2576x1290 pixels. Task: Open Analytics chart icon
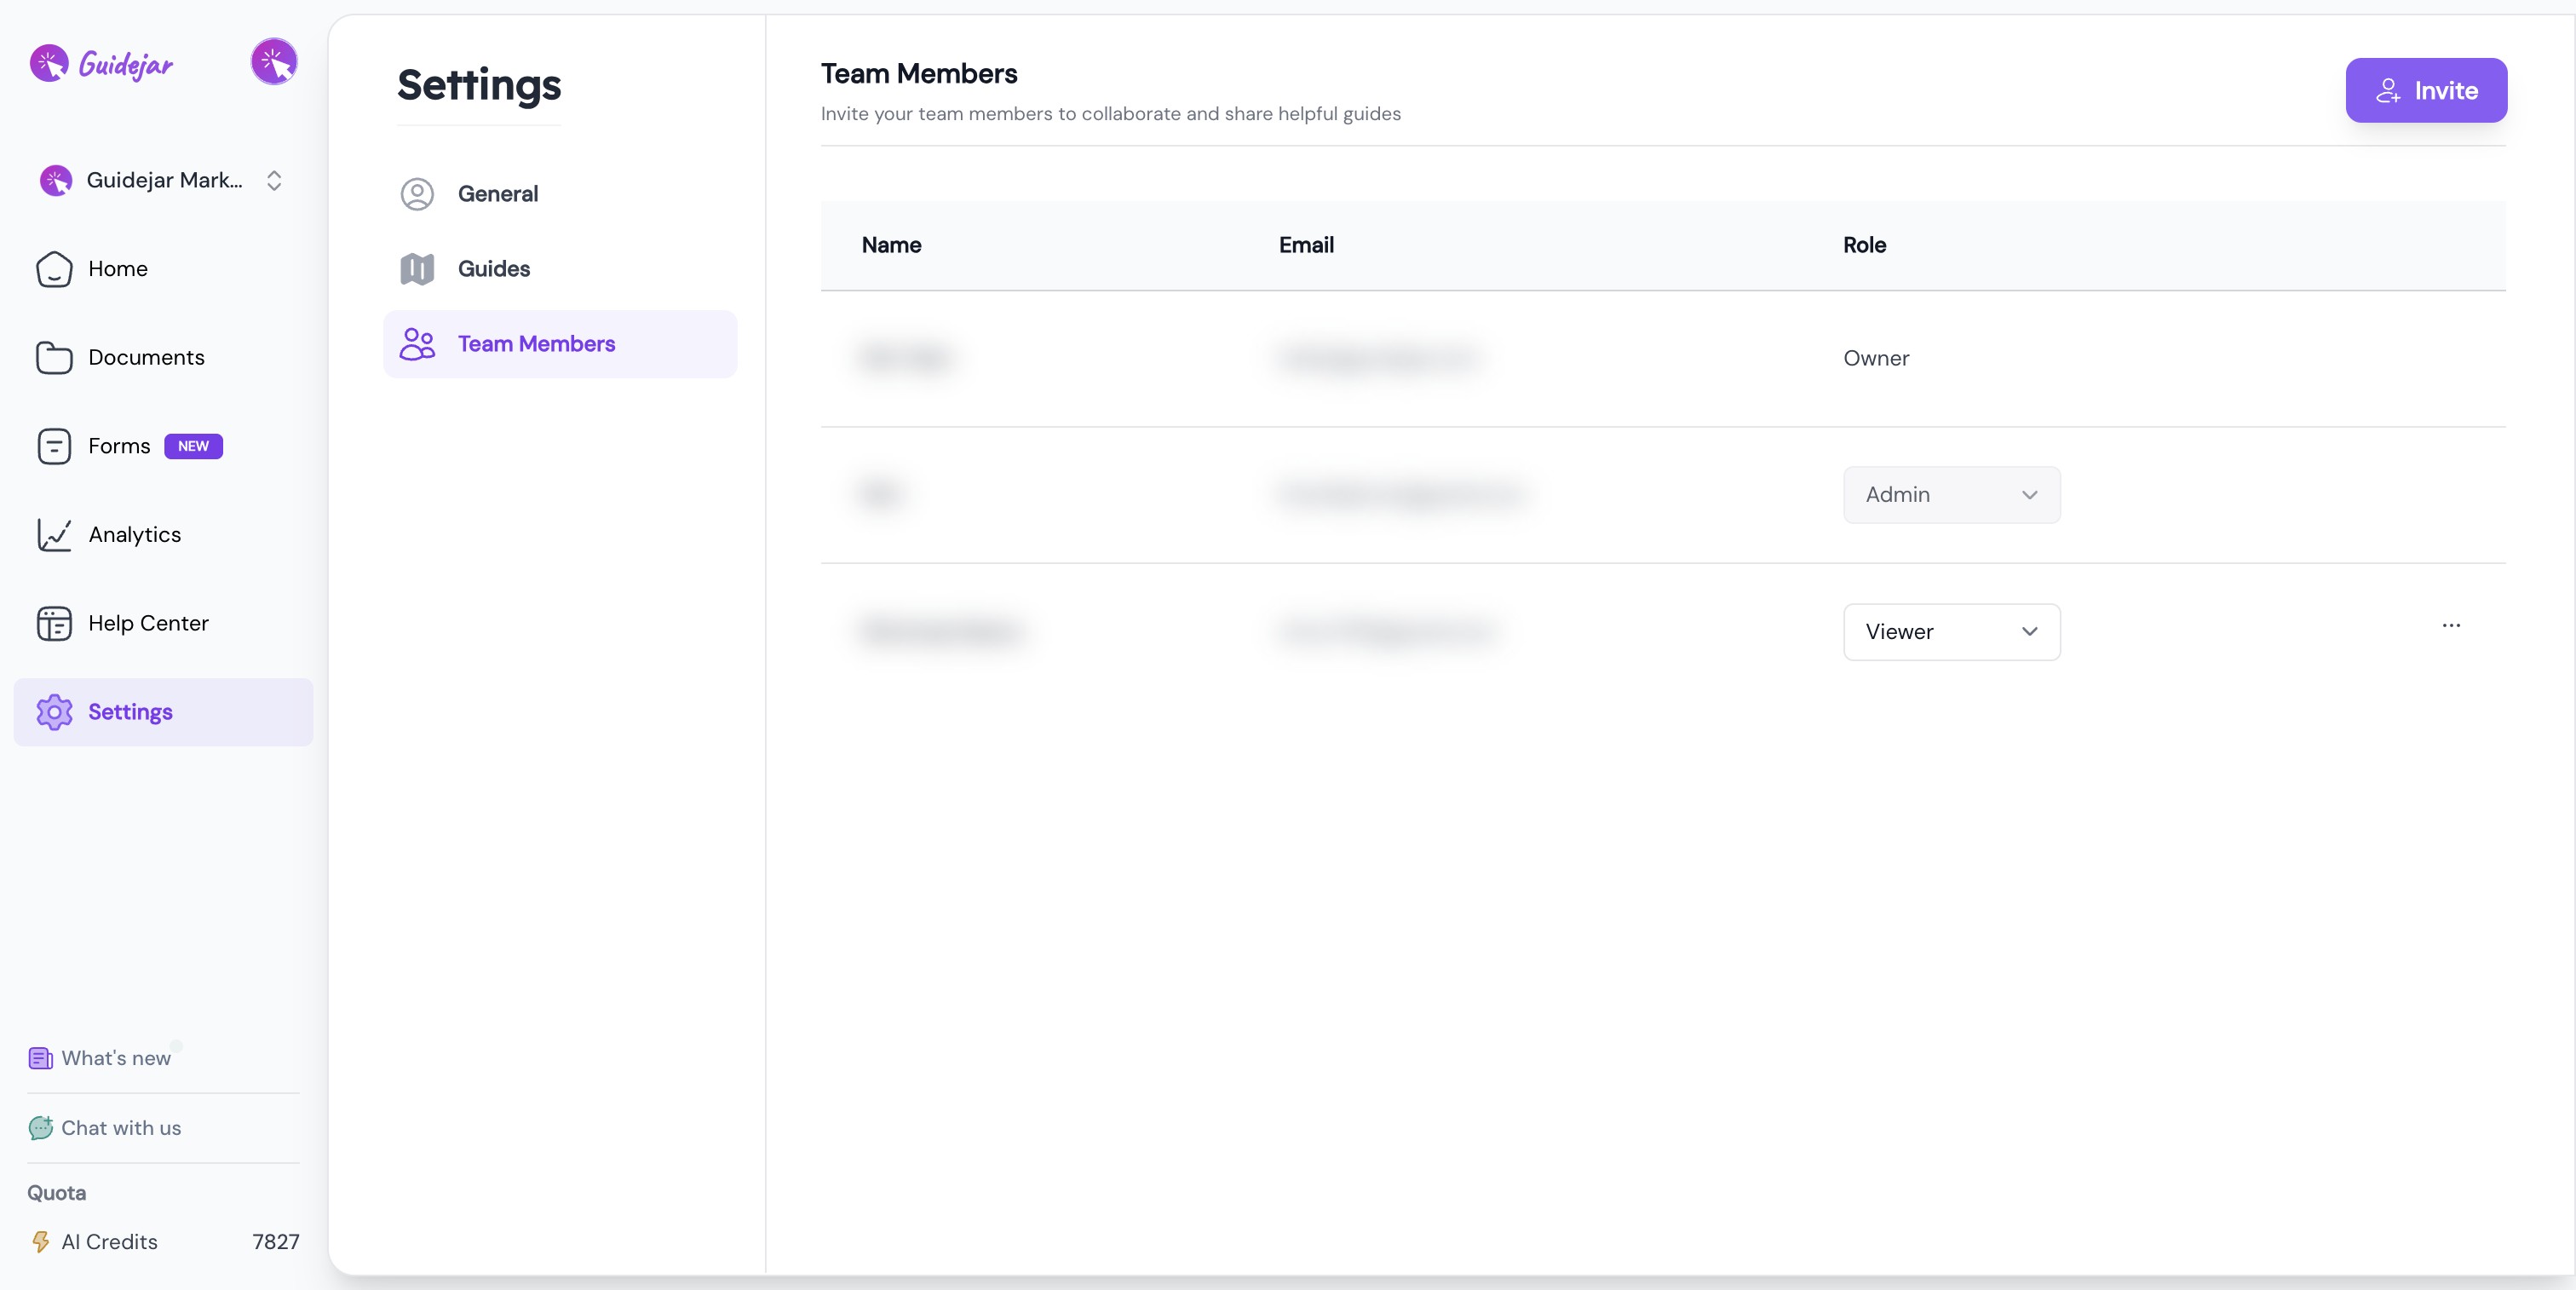(x=54, y=535)
